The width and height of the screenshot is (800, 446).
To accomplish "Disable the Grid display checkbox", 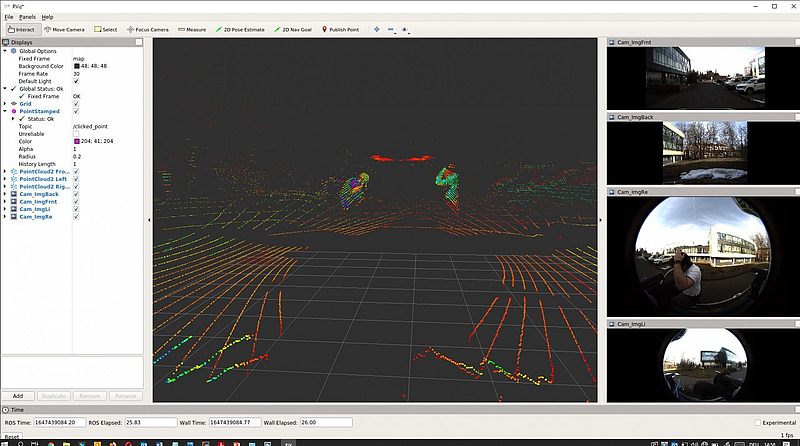I will pos(76,104).
